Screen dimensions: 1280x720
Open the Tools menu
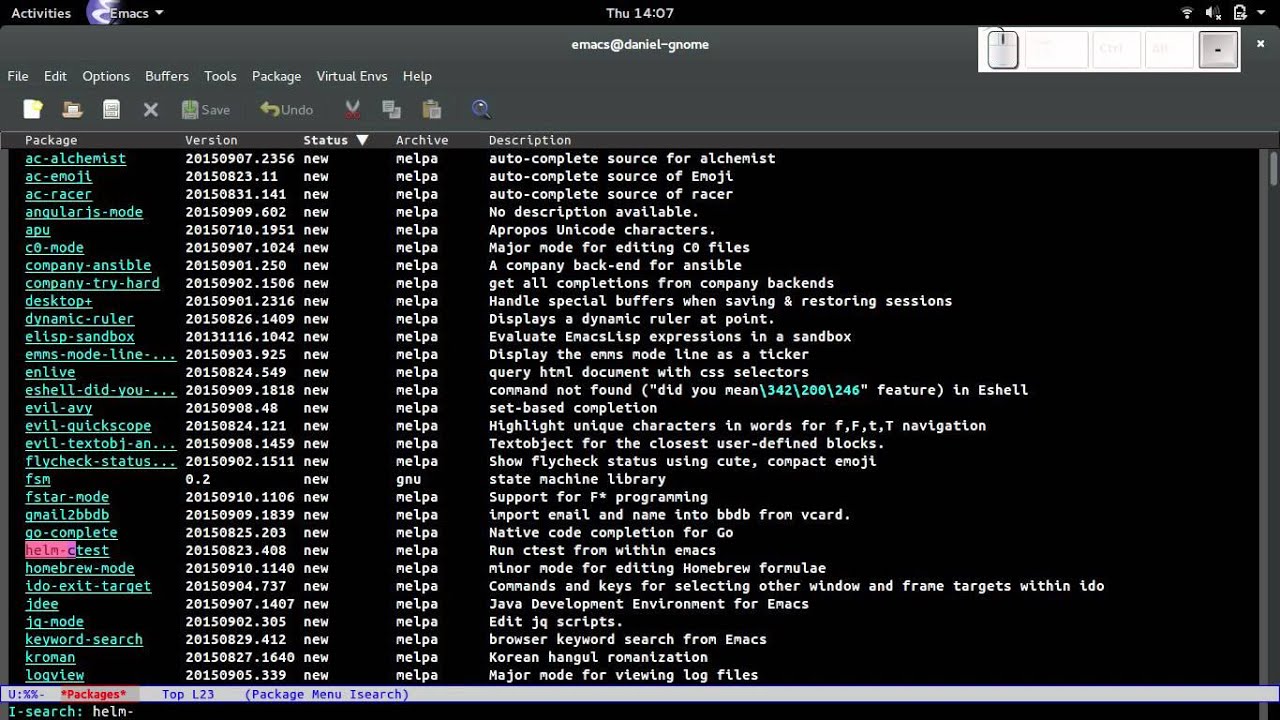tap(220, 76)
